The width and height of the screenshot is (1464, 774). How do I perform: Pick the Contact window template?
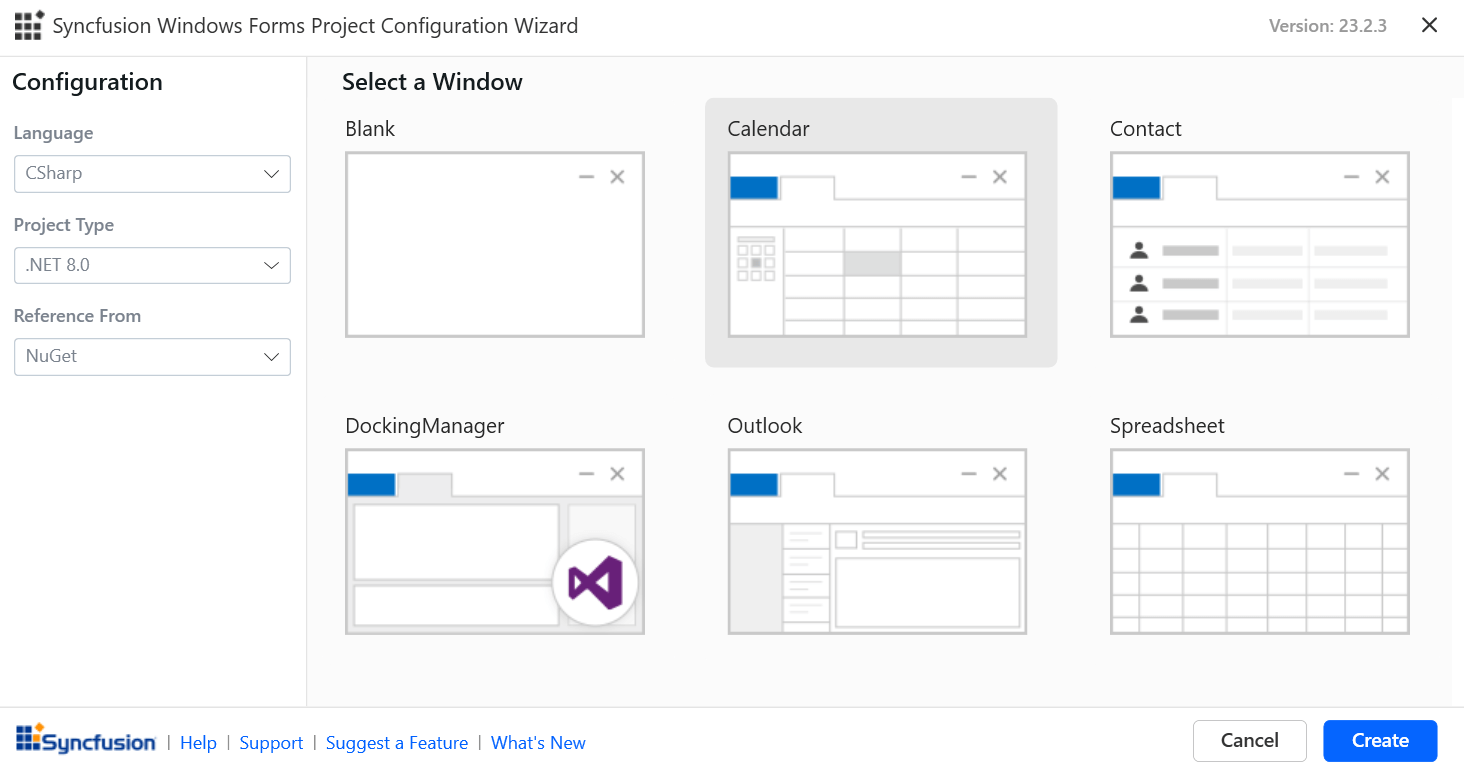(x=1260, y=245)
